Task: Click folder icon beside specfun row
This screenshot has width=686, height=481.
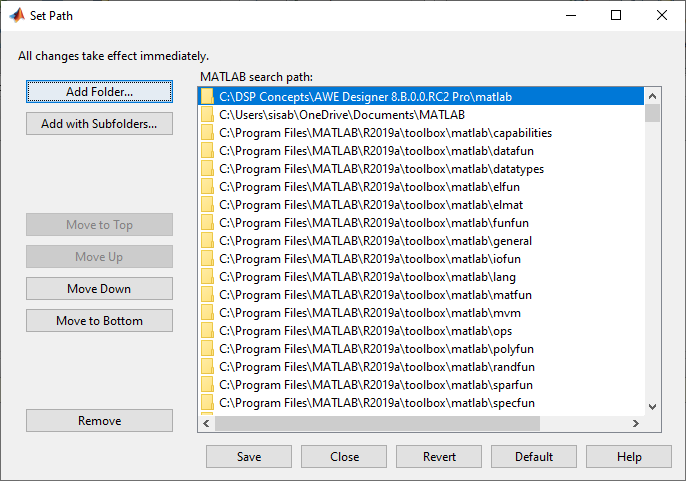Action: [x=207, y=402]
